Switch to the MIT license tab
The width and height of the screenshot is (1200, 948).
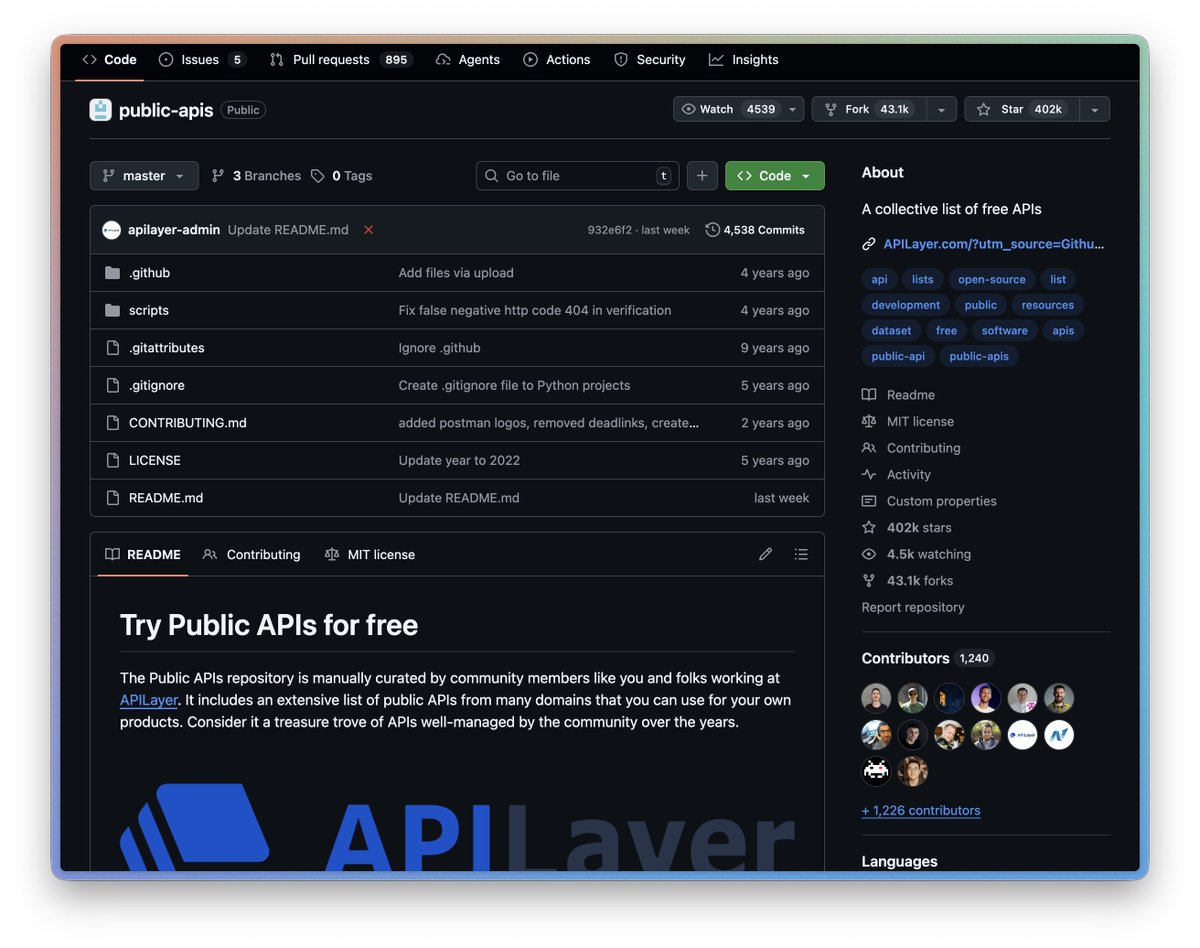[x=370, y=555]
